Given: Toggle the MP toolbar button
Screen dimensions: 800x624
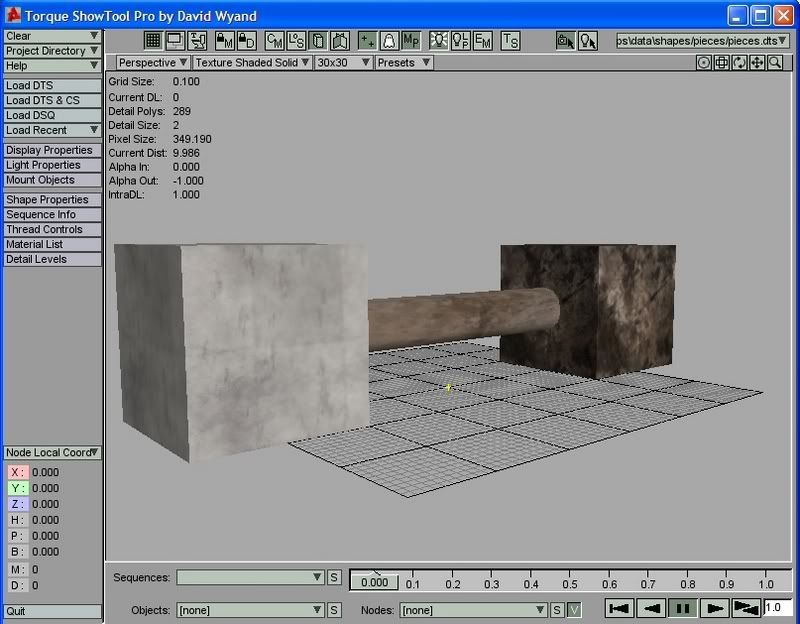Looking at the screenshot, I should 410,41.
